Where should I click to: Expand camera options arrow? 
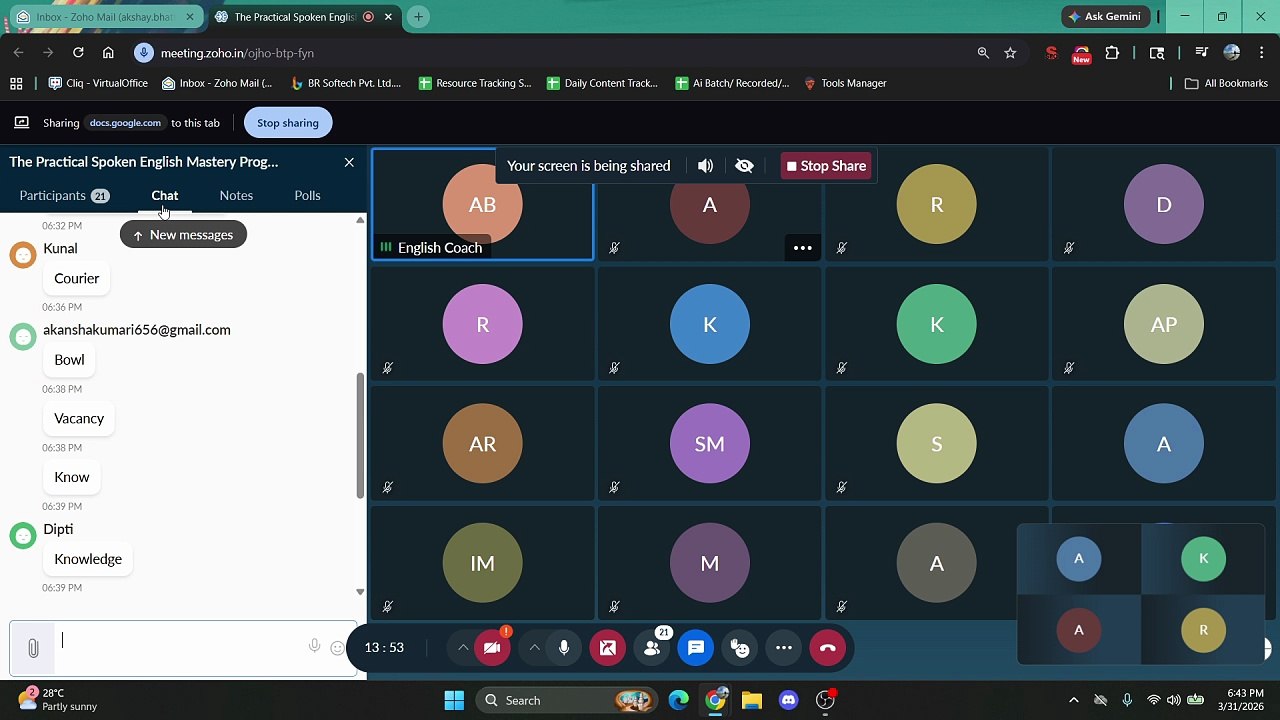point(463,648)
